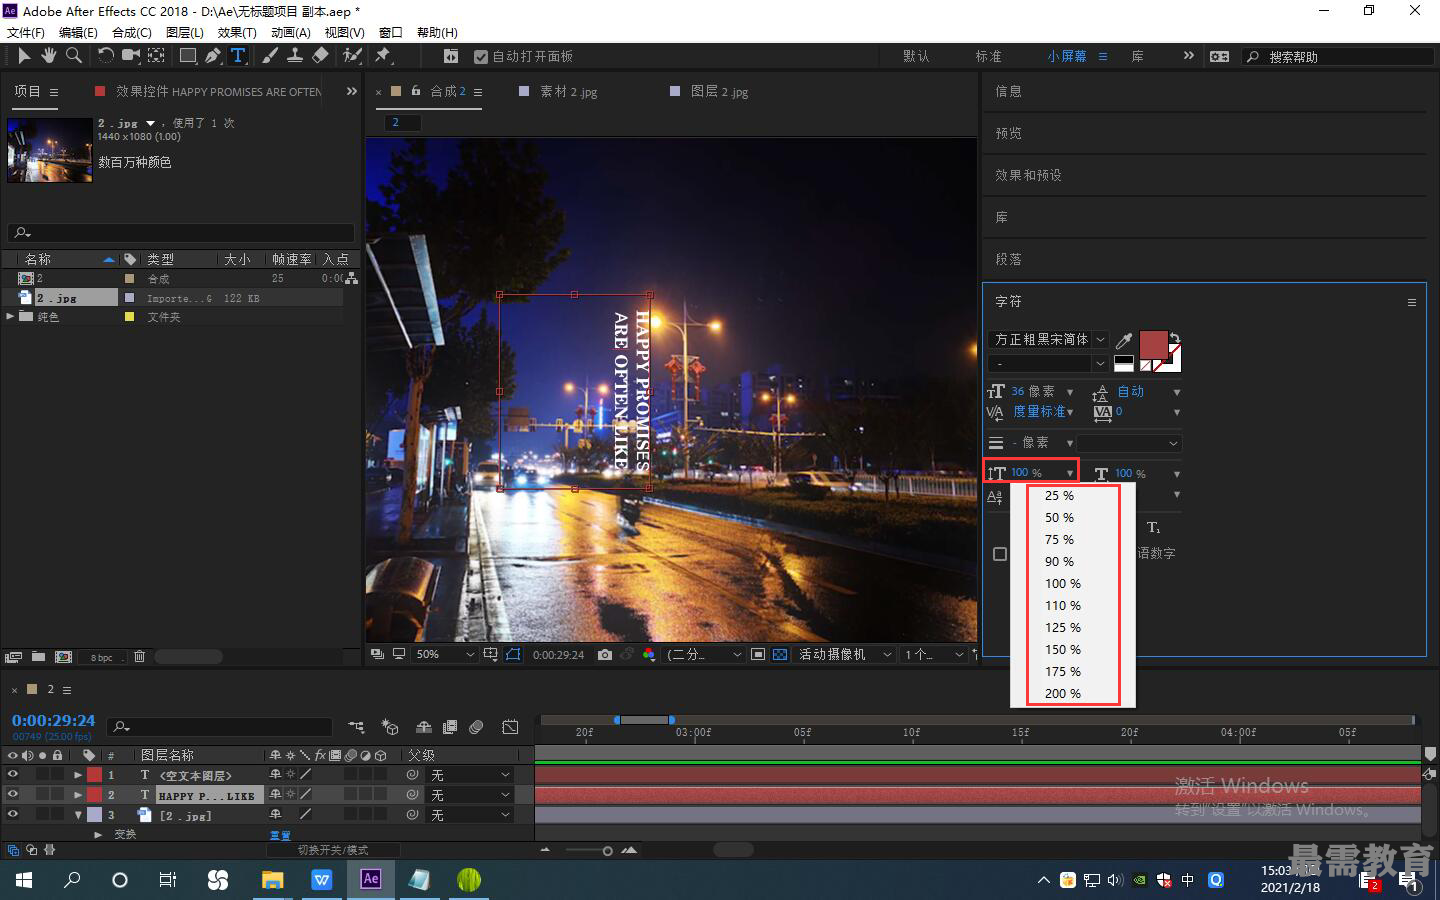Hide layer 1 empty text layer eye

13,774
